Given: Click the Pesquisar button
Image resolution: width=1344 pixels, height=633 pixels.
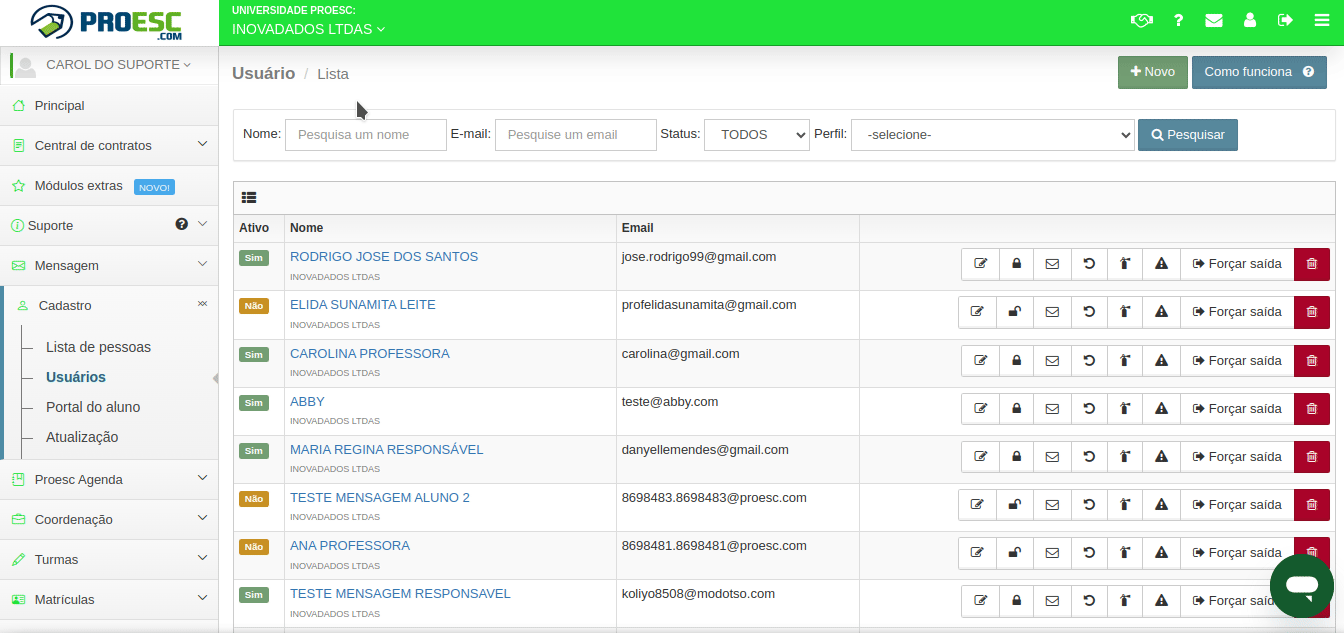Looking at the screenshot, I should click(1187, 135).
